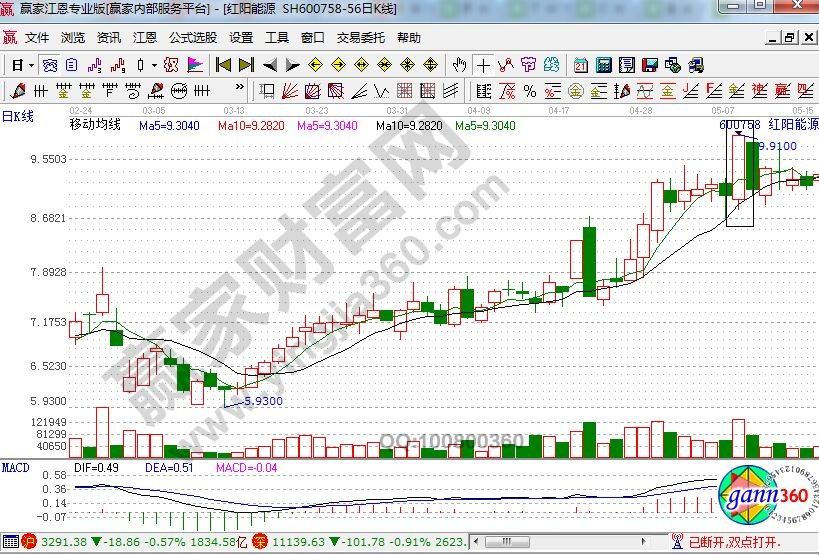819x555 pixels.
Task: Click the hand pan tool icon
Action: (459, 65)
